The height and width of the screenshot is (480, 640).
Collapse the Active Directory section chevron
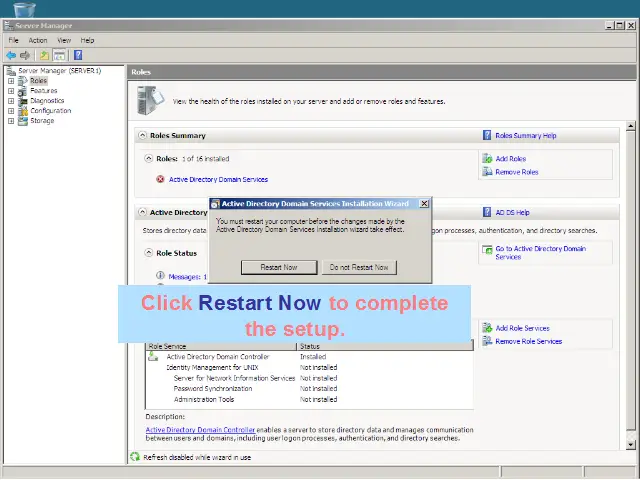(x=142, y=212)
